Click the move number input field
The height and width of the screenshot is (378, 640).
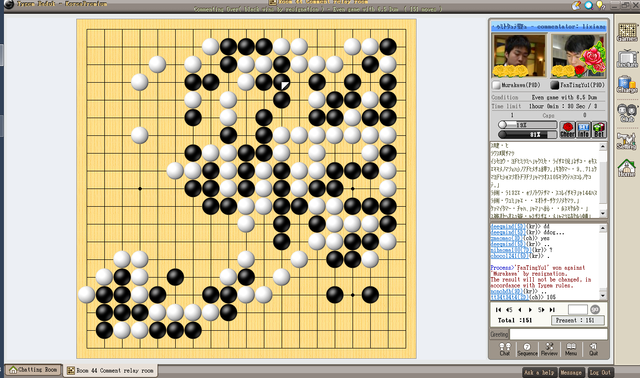[578, 309]
